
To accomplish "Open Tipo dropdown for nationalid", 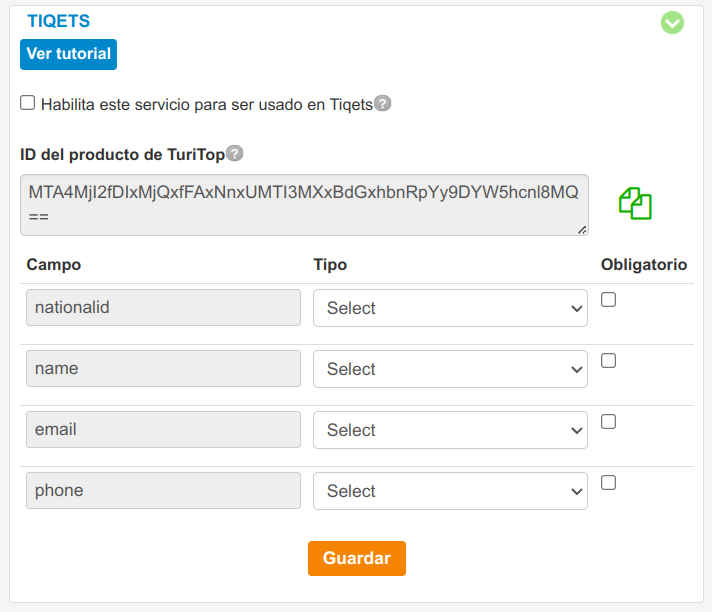I will click(x=450, y=309).
